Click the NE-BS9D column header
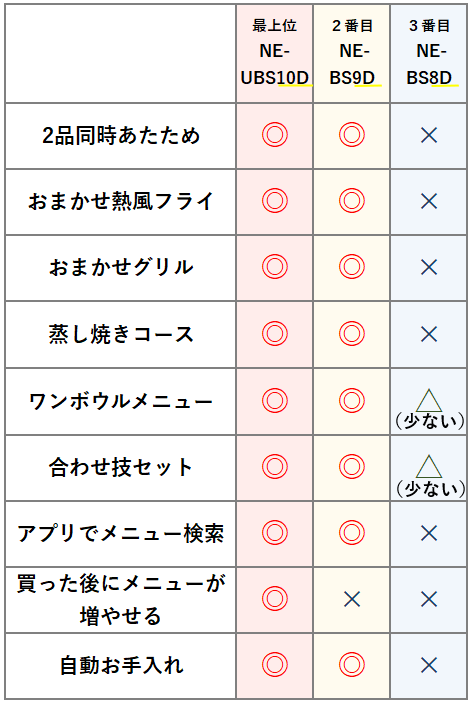 point(352,52)
